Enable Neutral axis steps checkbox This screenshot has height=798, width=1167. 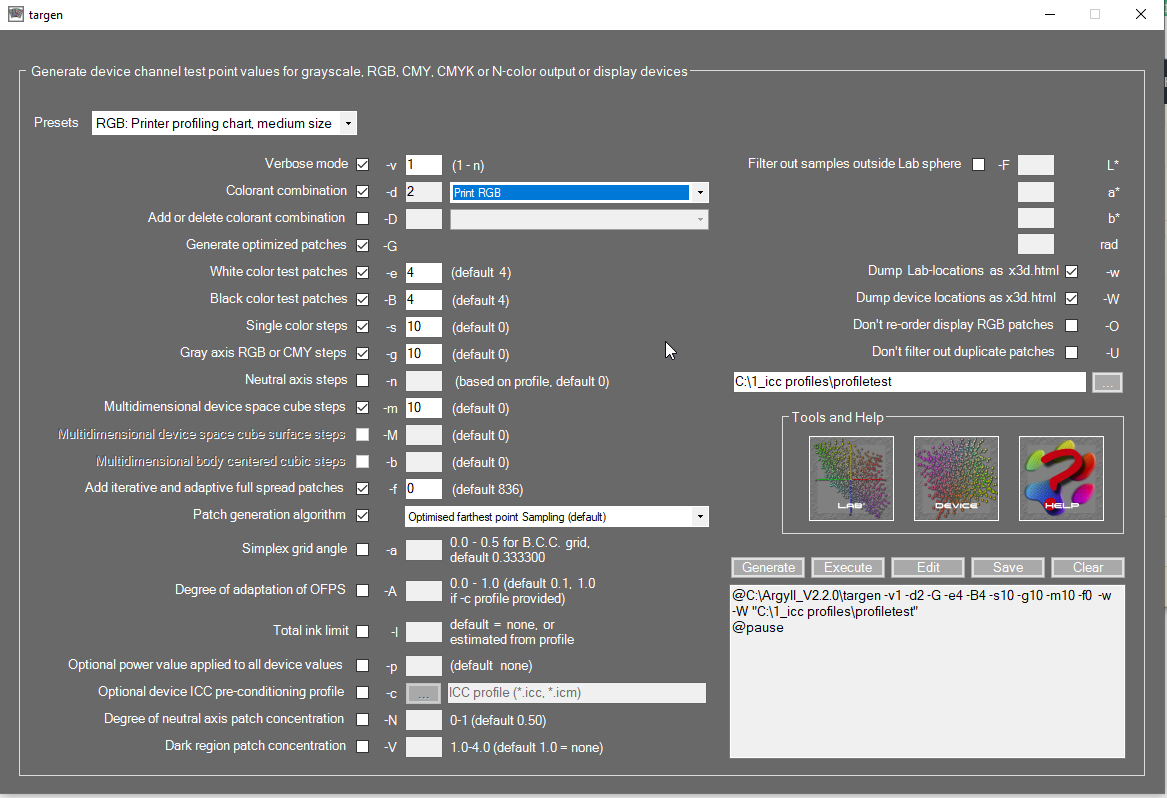362,380
